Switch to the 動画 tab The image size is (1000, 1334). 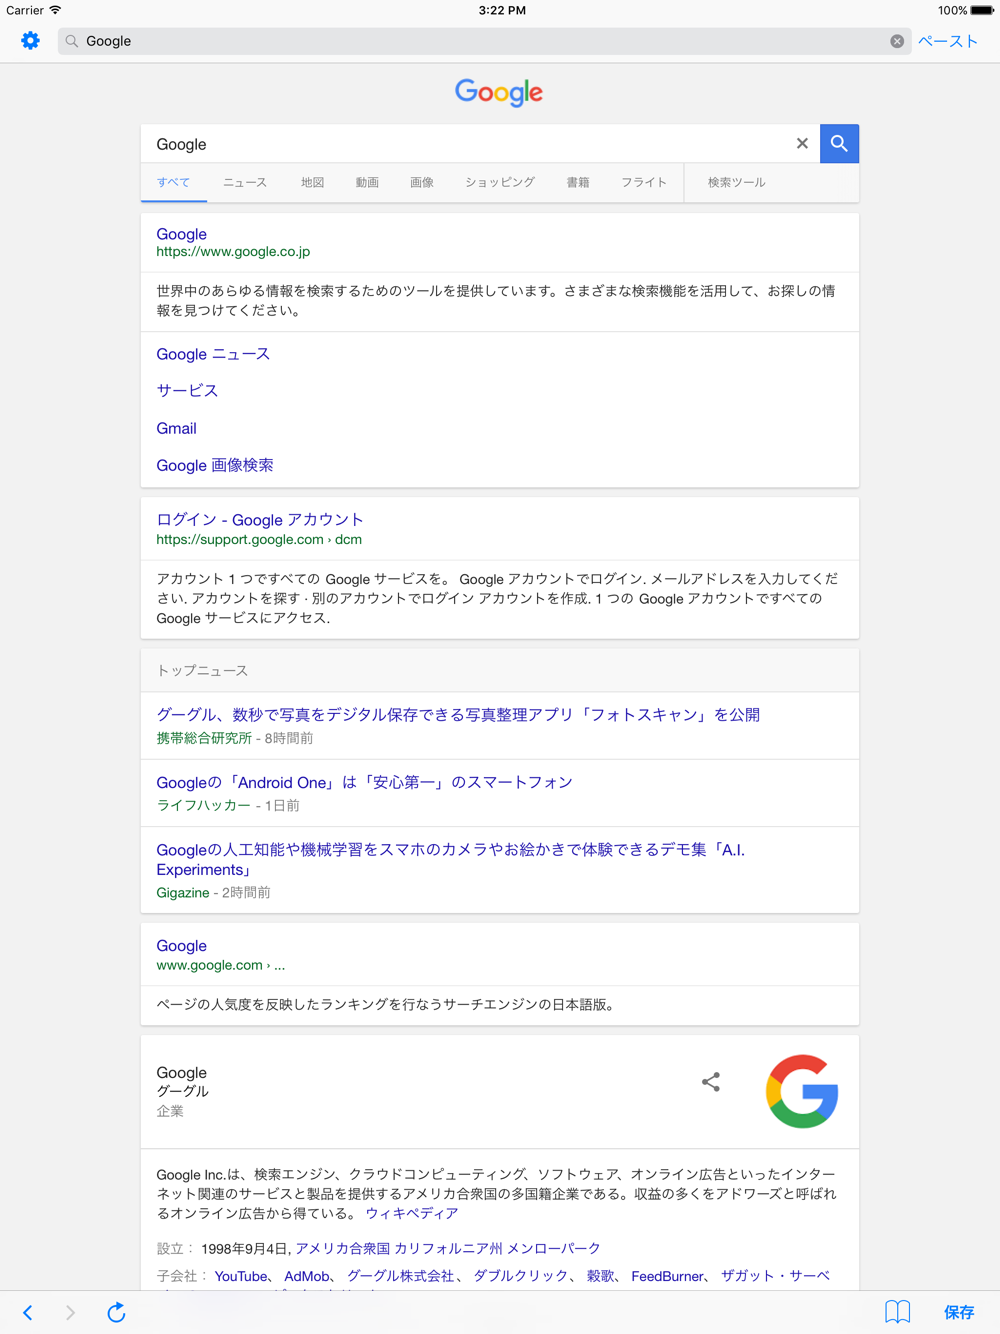click(x=367, y=182)
